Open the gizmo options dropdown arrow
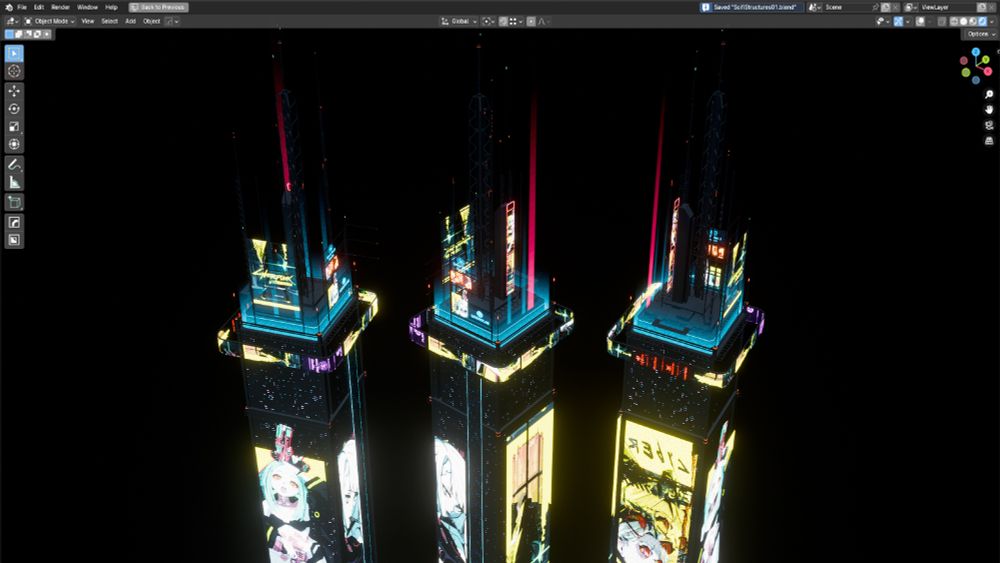 pyautogui.click(x=908, y=21)
